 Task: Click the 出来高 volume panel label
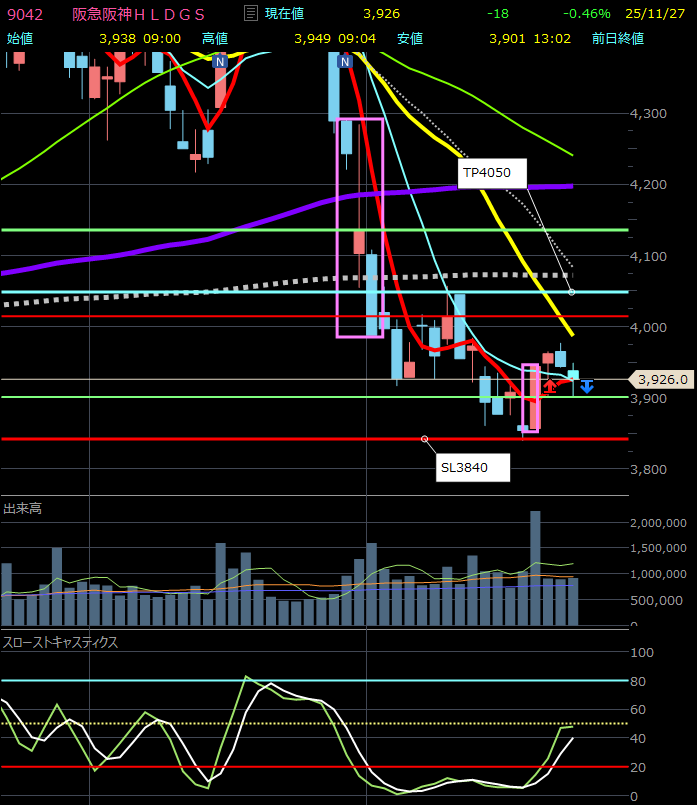(x=21, y=508)
